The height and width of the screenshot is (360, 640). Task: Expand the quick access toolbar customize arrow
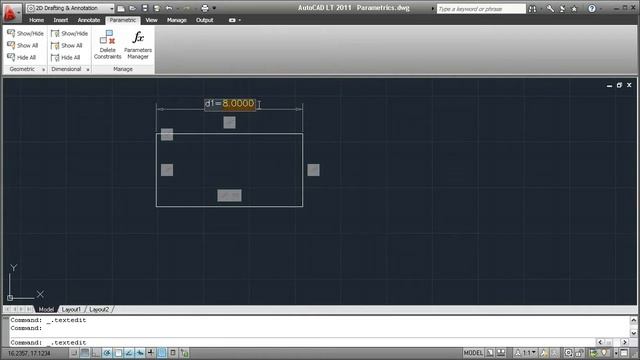pos(214,8)
